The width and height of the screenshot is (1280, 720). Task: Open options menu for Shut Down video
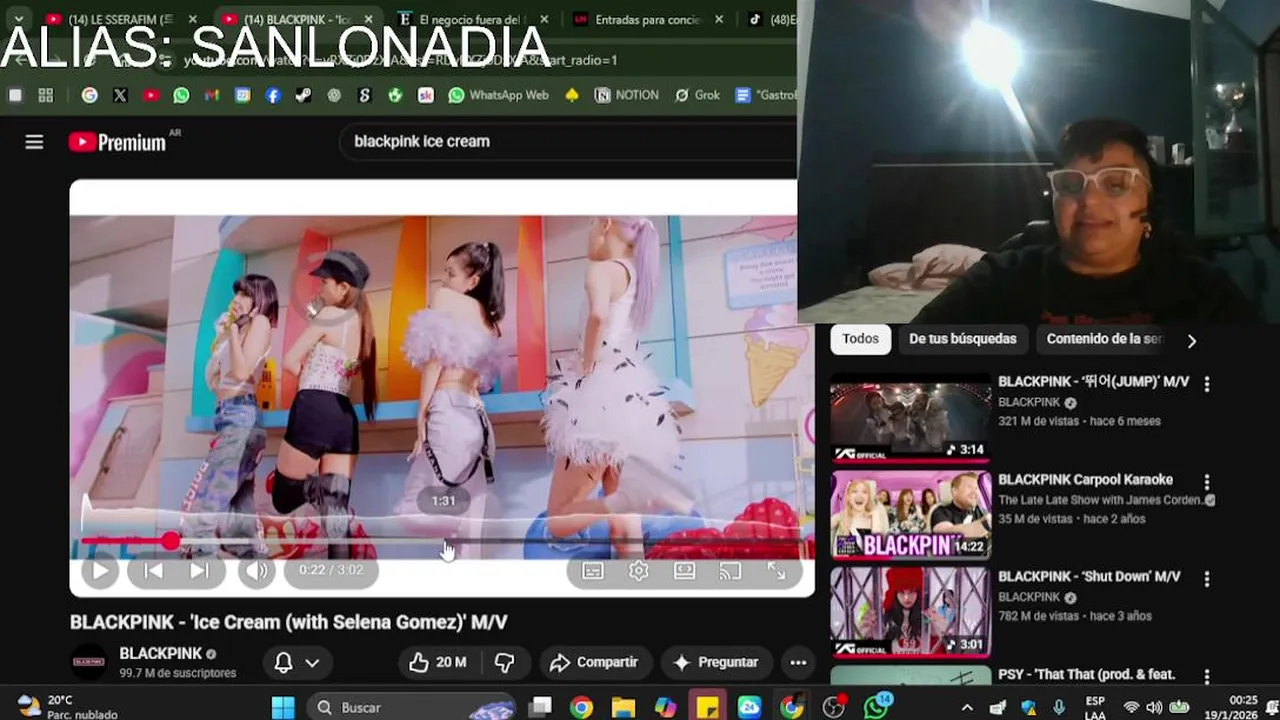click(1207, 579)
